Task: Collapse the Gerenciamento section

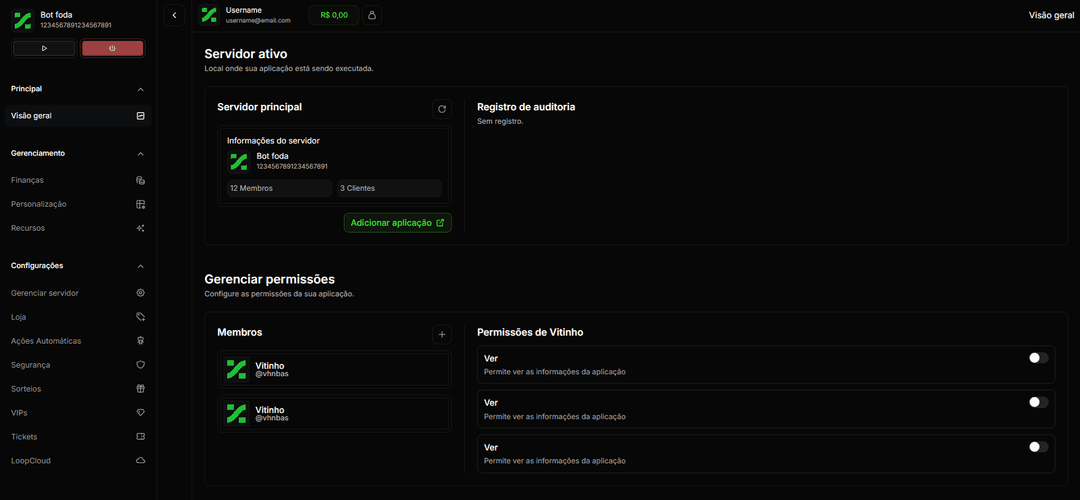Action: coord(141,154)
